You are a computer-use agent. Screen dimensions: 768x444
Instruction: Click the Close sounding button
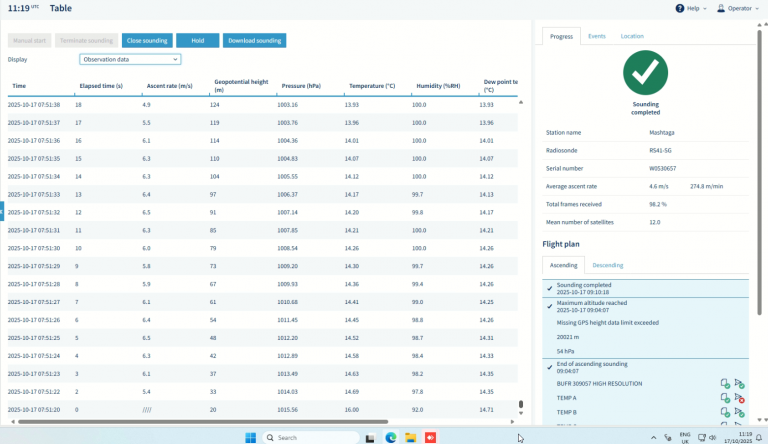pos(146,41)
